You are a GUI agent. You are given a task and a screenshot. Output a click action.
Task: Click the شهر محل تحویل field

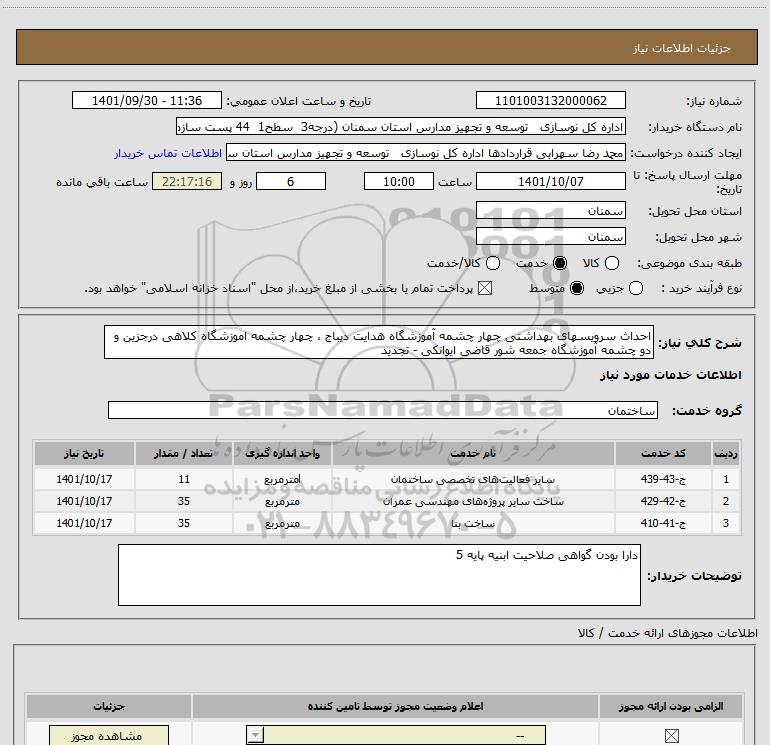click(550, 236)
